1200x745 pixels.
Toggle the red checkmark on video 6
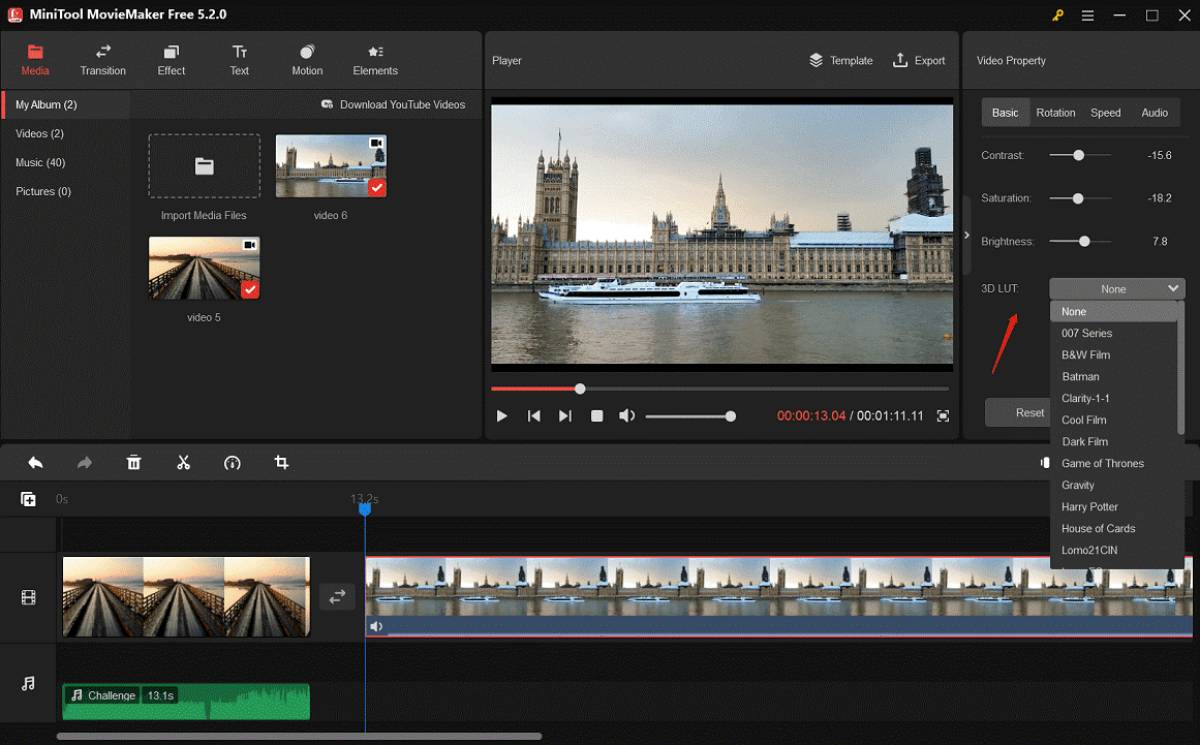377,188
